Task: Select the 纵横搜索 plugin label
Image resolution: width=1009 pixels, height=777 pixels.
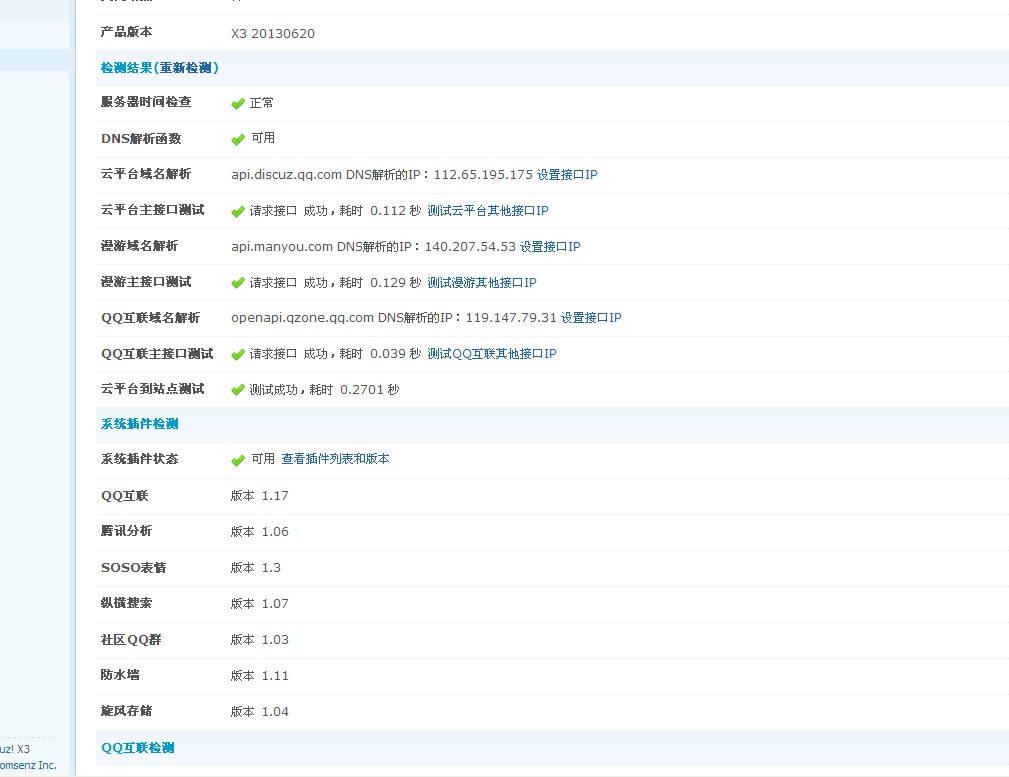Action: click(127, 603)
